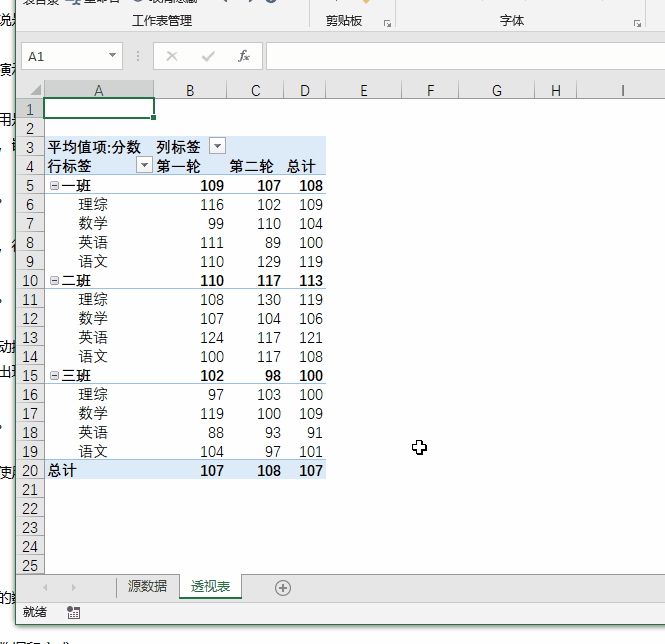Switch to the 源数据 sheet tab

click(147, 587)
